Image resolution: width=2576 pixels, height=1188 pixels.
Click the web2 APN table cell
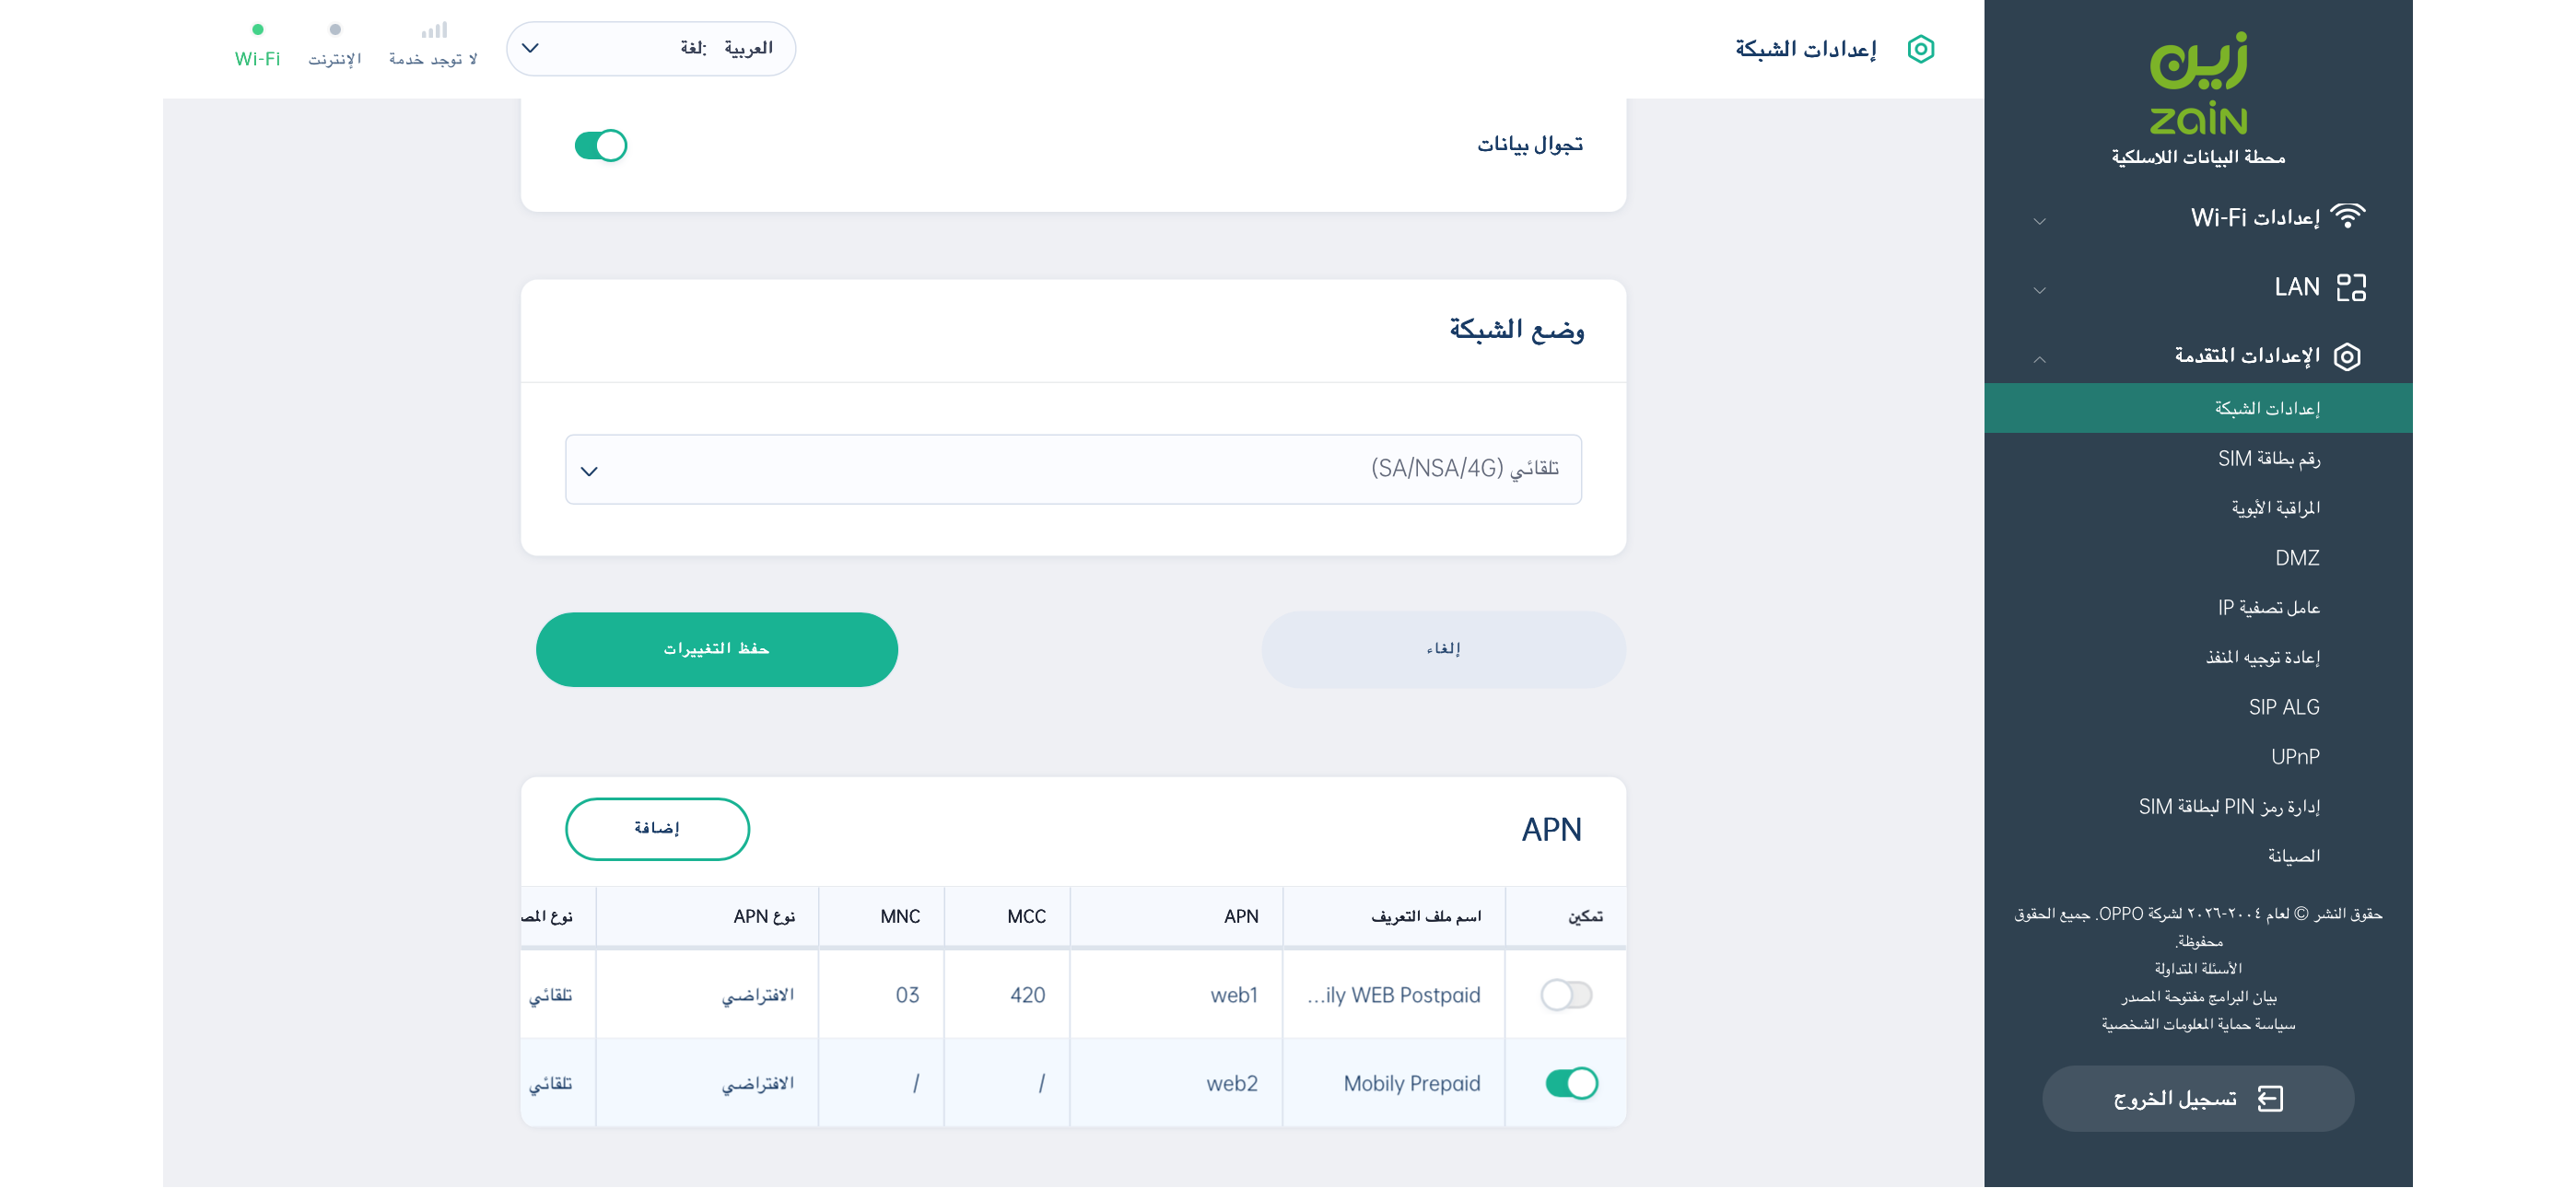tap(1231, 1083)
